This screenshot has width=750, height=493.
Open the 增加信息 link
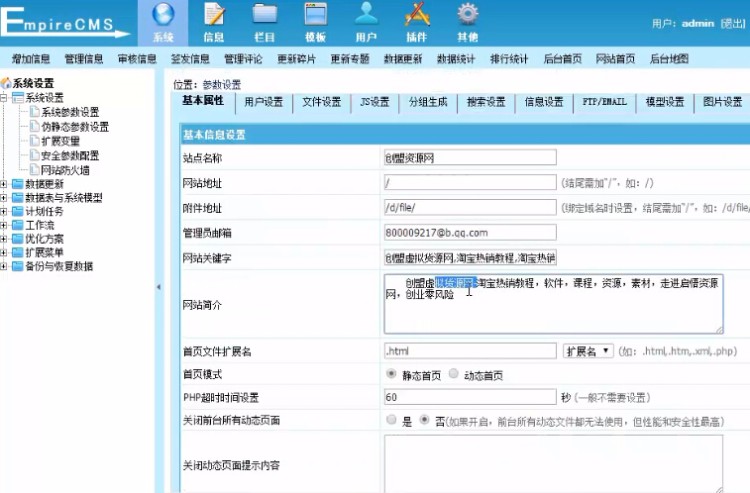pos(31,59)
